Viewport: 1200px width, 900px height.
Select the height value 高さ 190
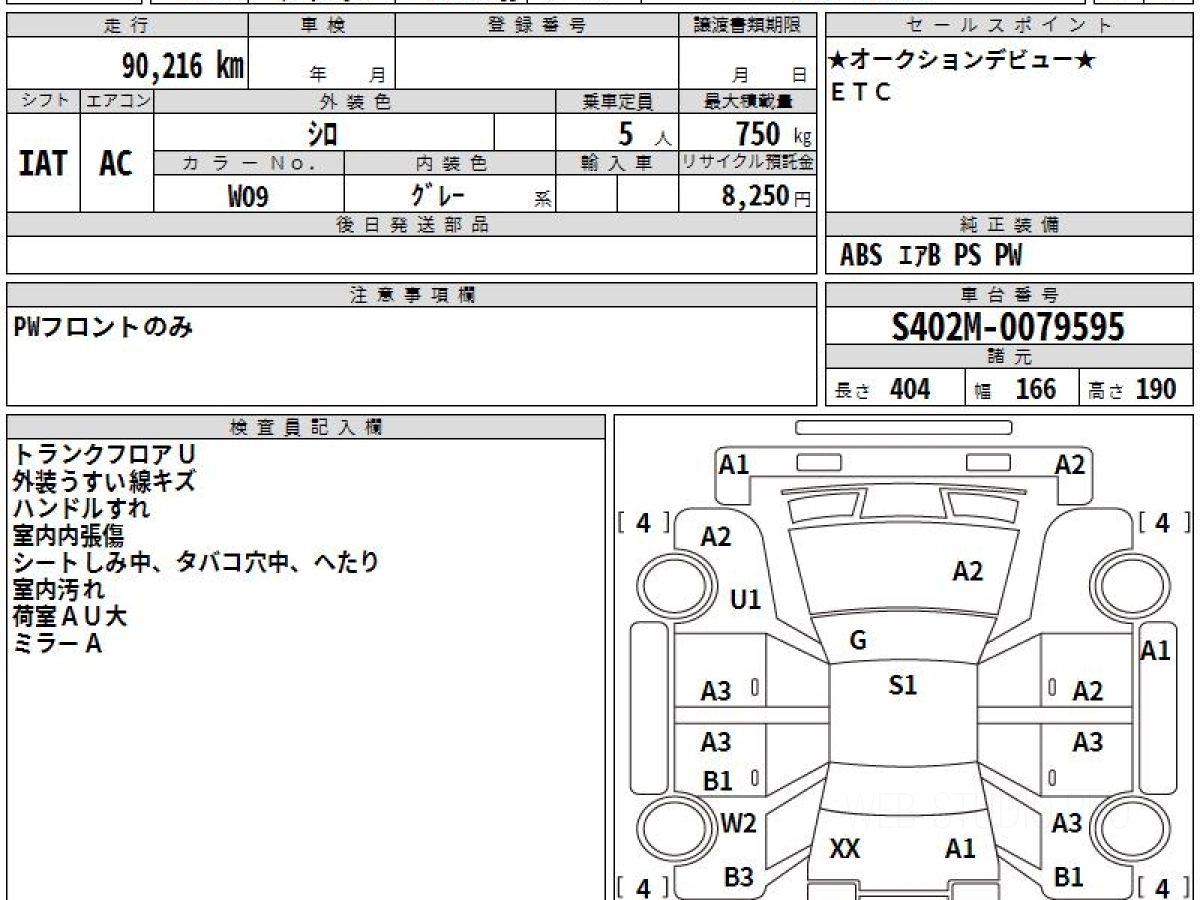click(1133, 389)
